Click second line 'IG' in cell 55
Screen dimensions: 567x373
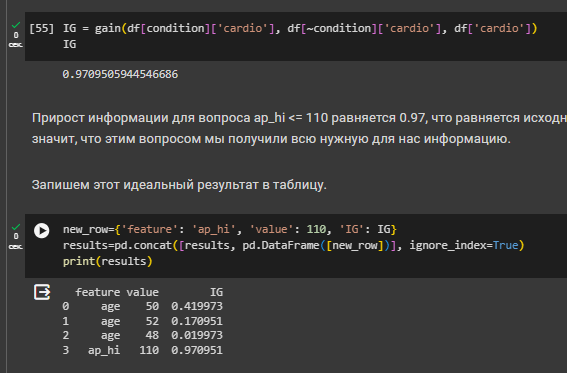(x=69, y=44)
